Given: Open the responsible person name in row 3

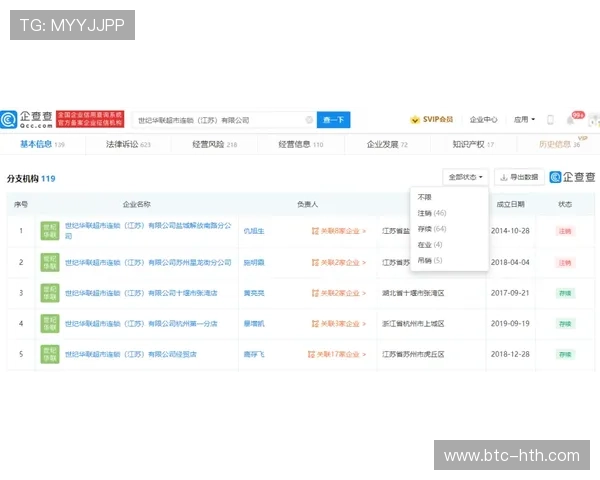Looking at the screenshot, I should tap(254, 293).
